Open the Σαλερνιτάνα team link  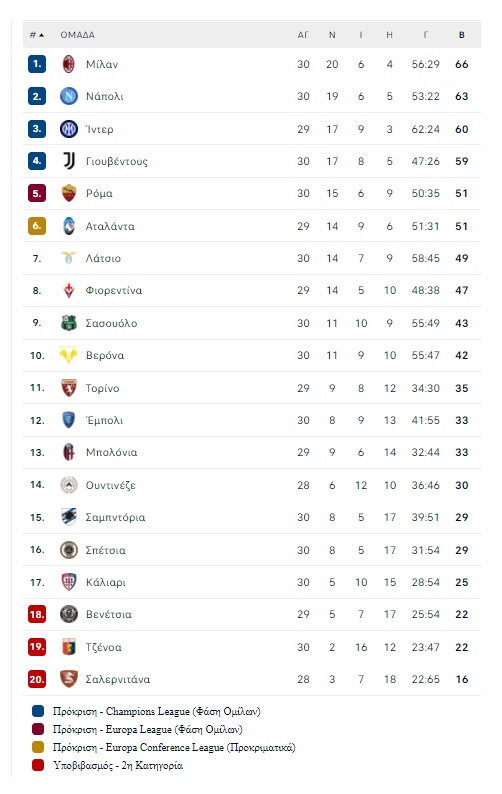118,679
